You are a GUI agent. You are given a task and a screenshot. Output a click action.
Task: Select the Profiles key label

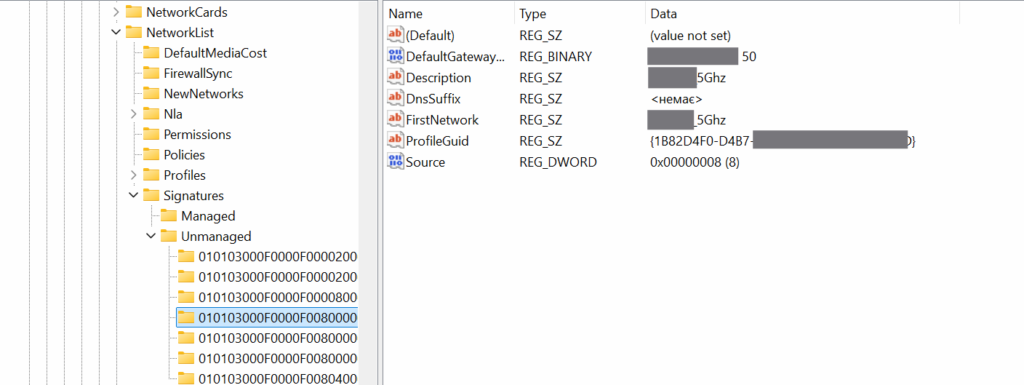(x=185, y=175)
